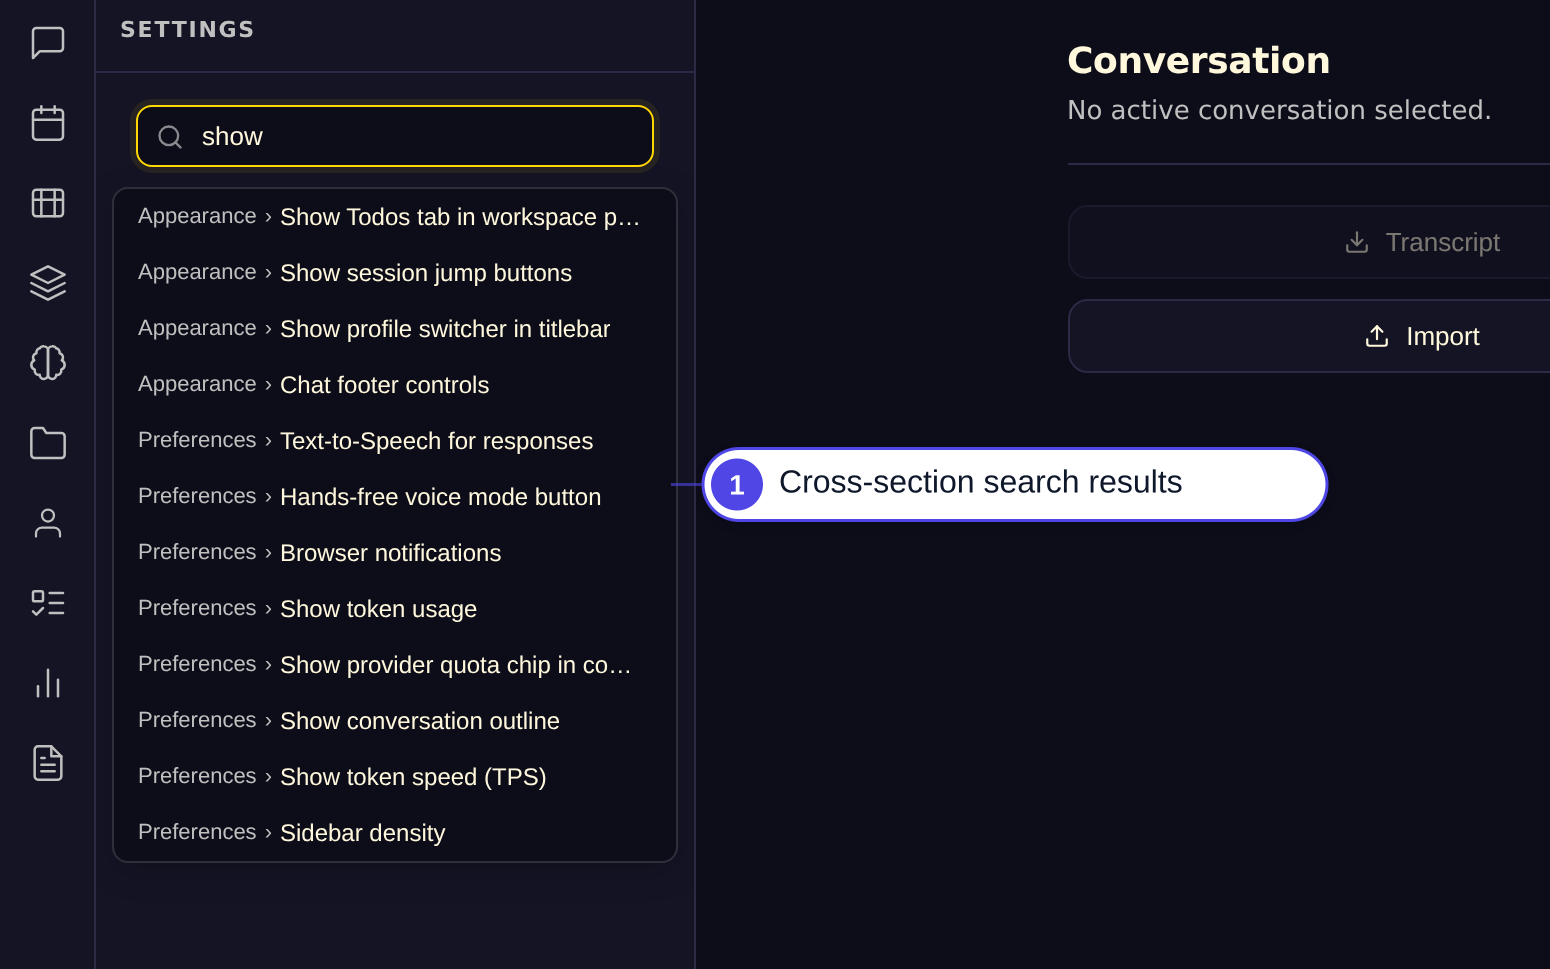This screenshot has width=1550, height=969.
Task: Open the brain icon in sidebar
Action: 47,363
